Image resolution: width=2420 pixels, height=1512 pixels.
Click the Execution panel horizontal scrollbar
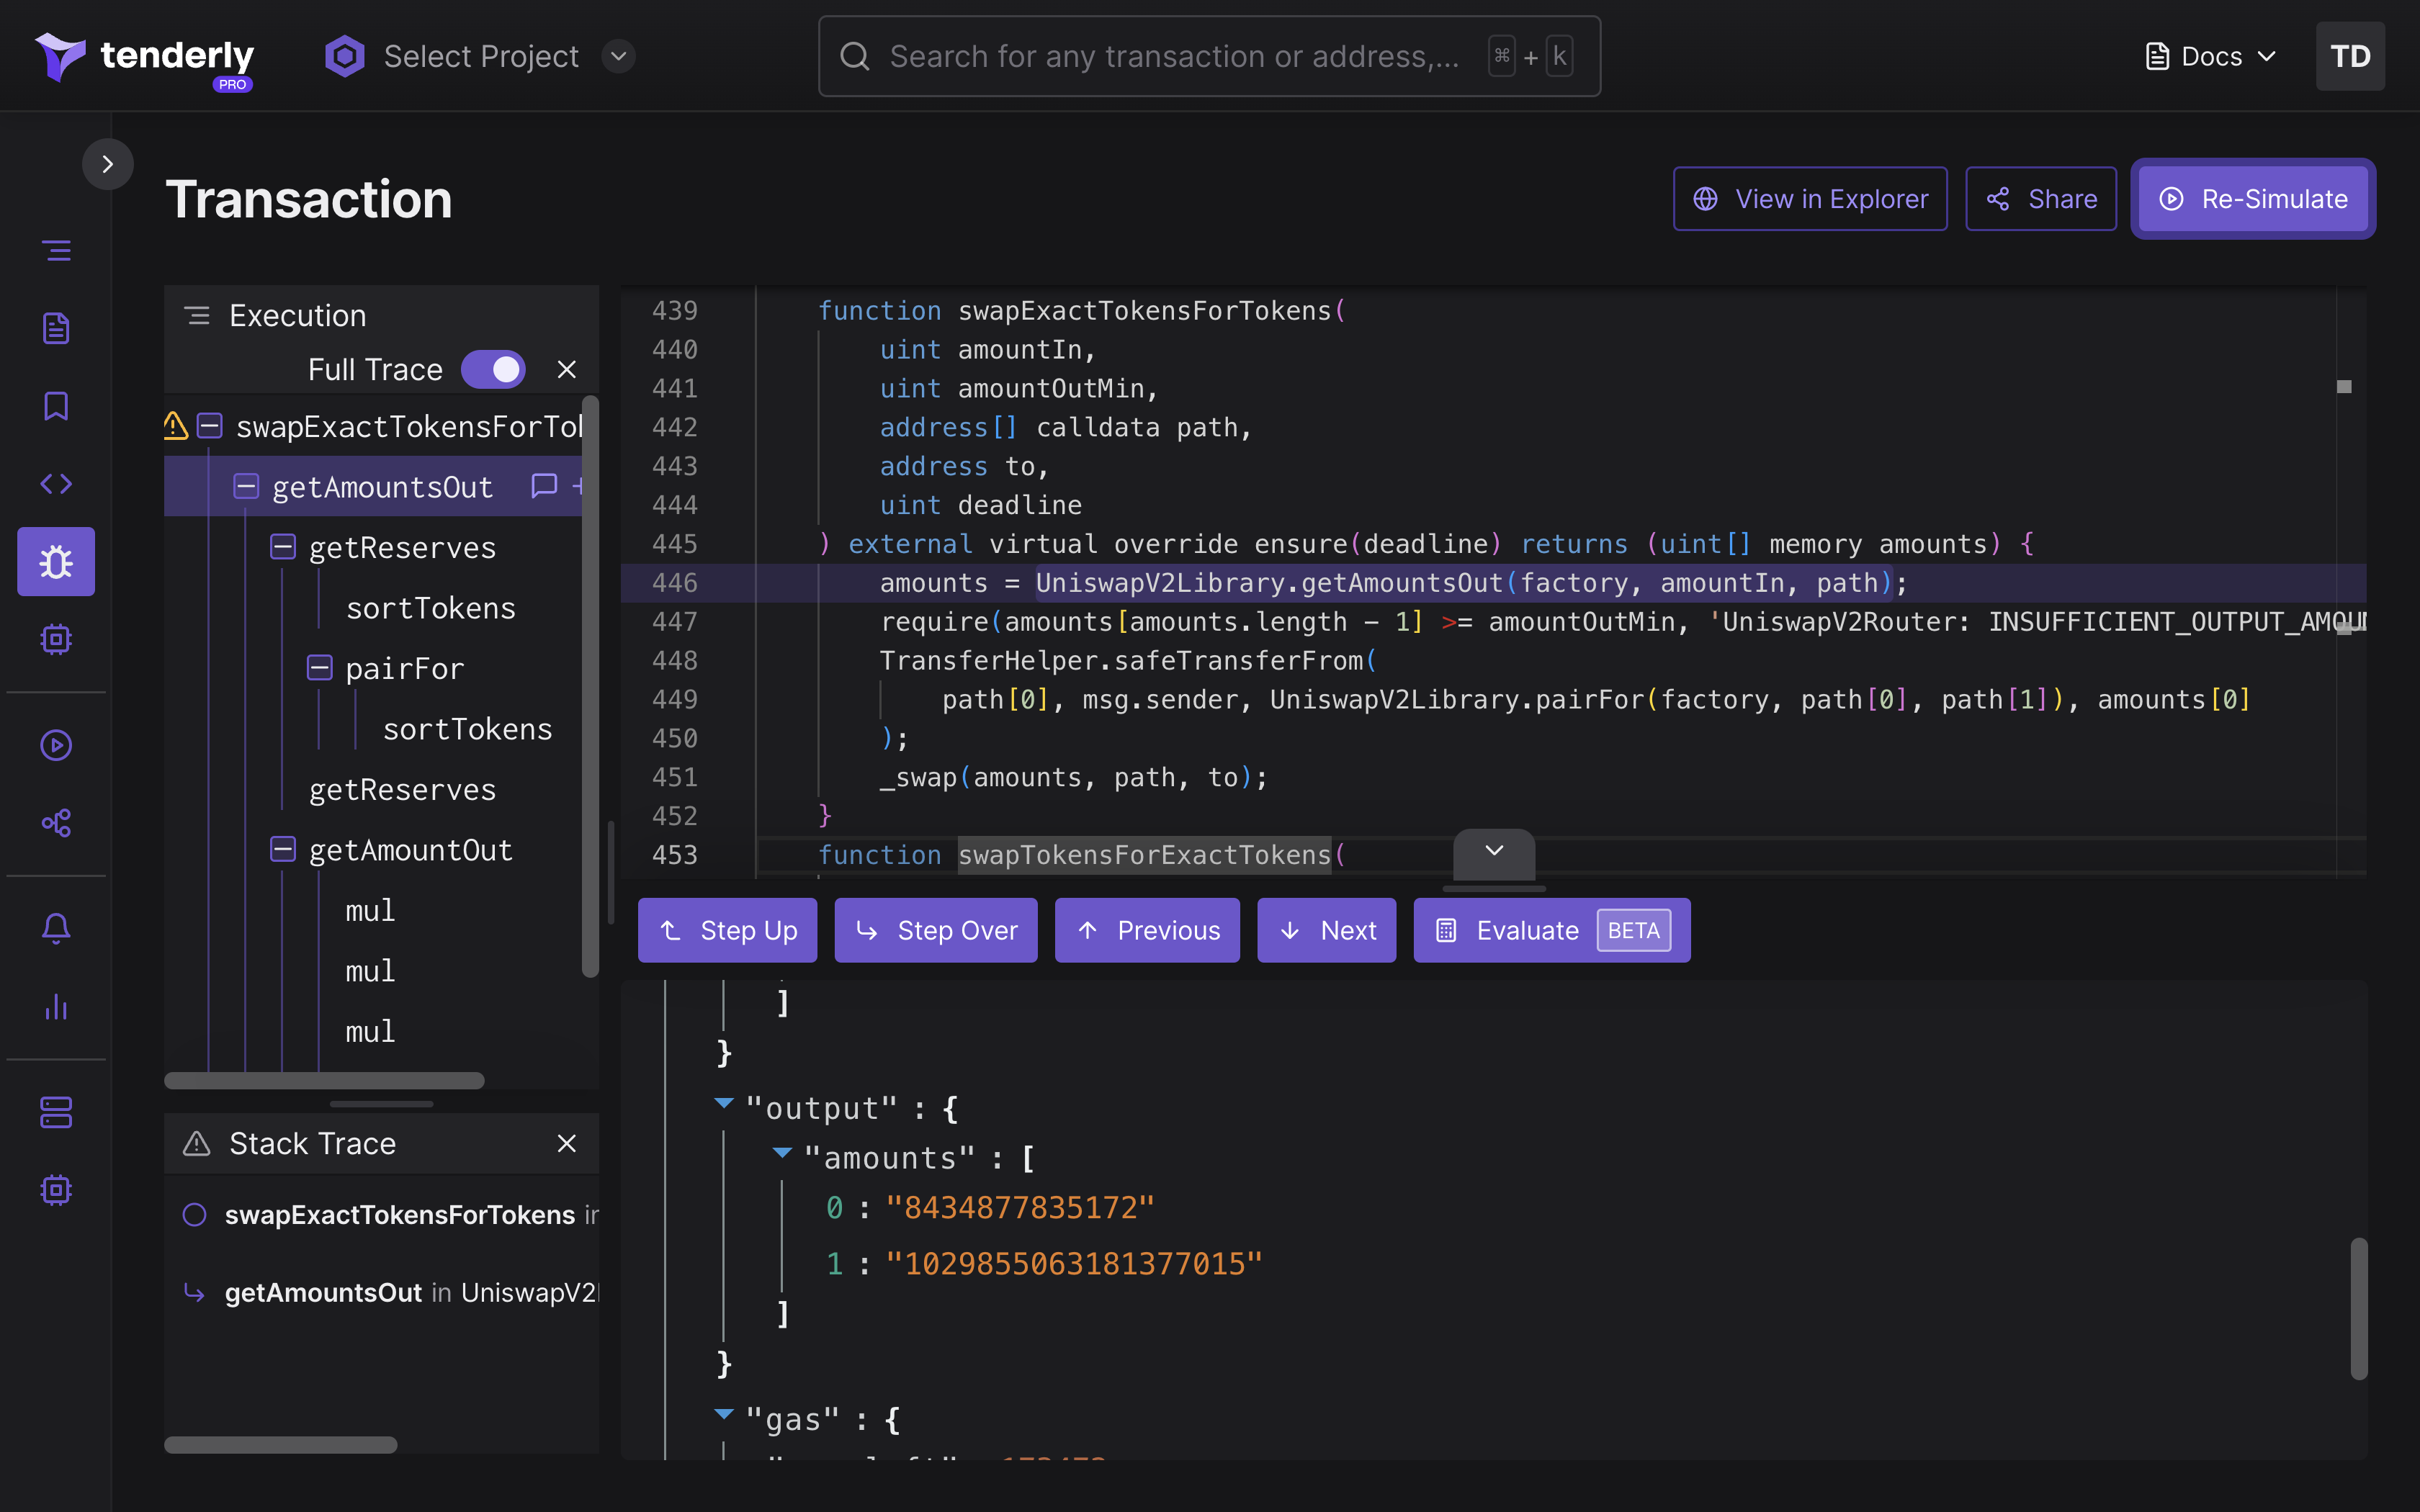(324, 1081)
